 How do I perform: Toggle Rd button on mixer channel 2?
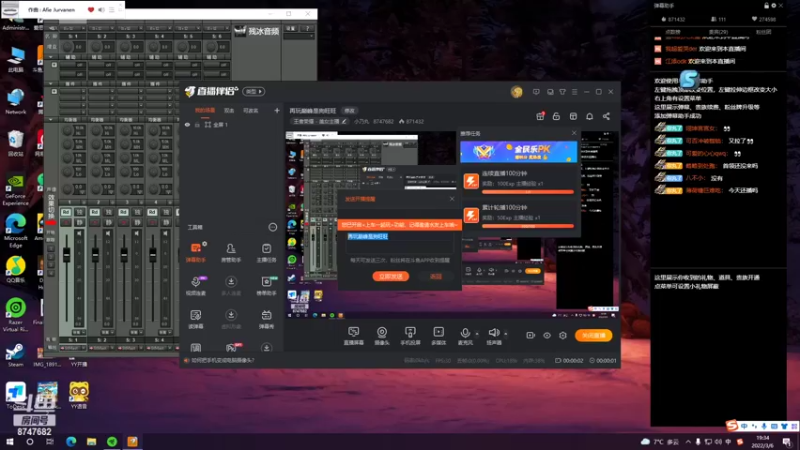click(95, 212)
